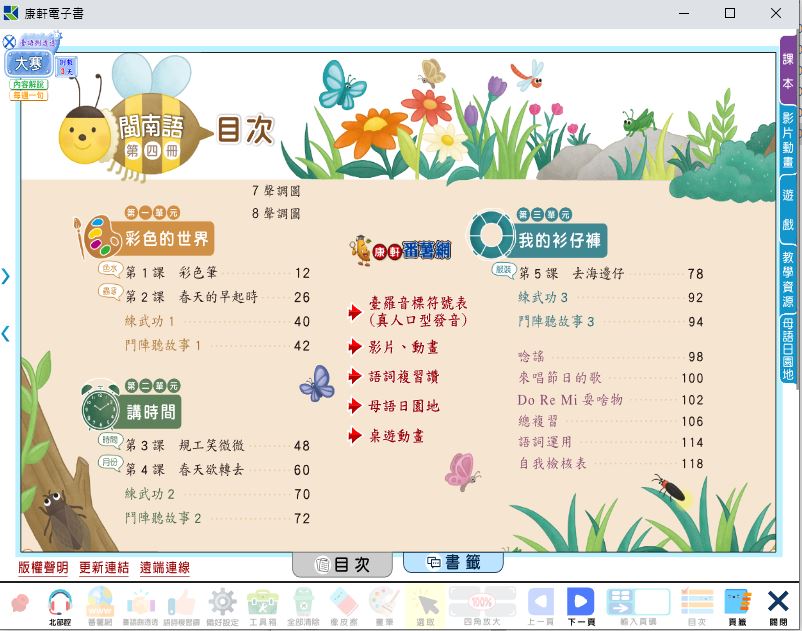The image size is (802, 631).
Task: Click the 月份 speech bubble beside lesson 4
Action: click(110, 462)
